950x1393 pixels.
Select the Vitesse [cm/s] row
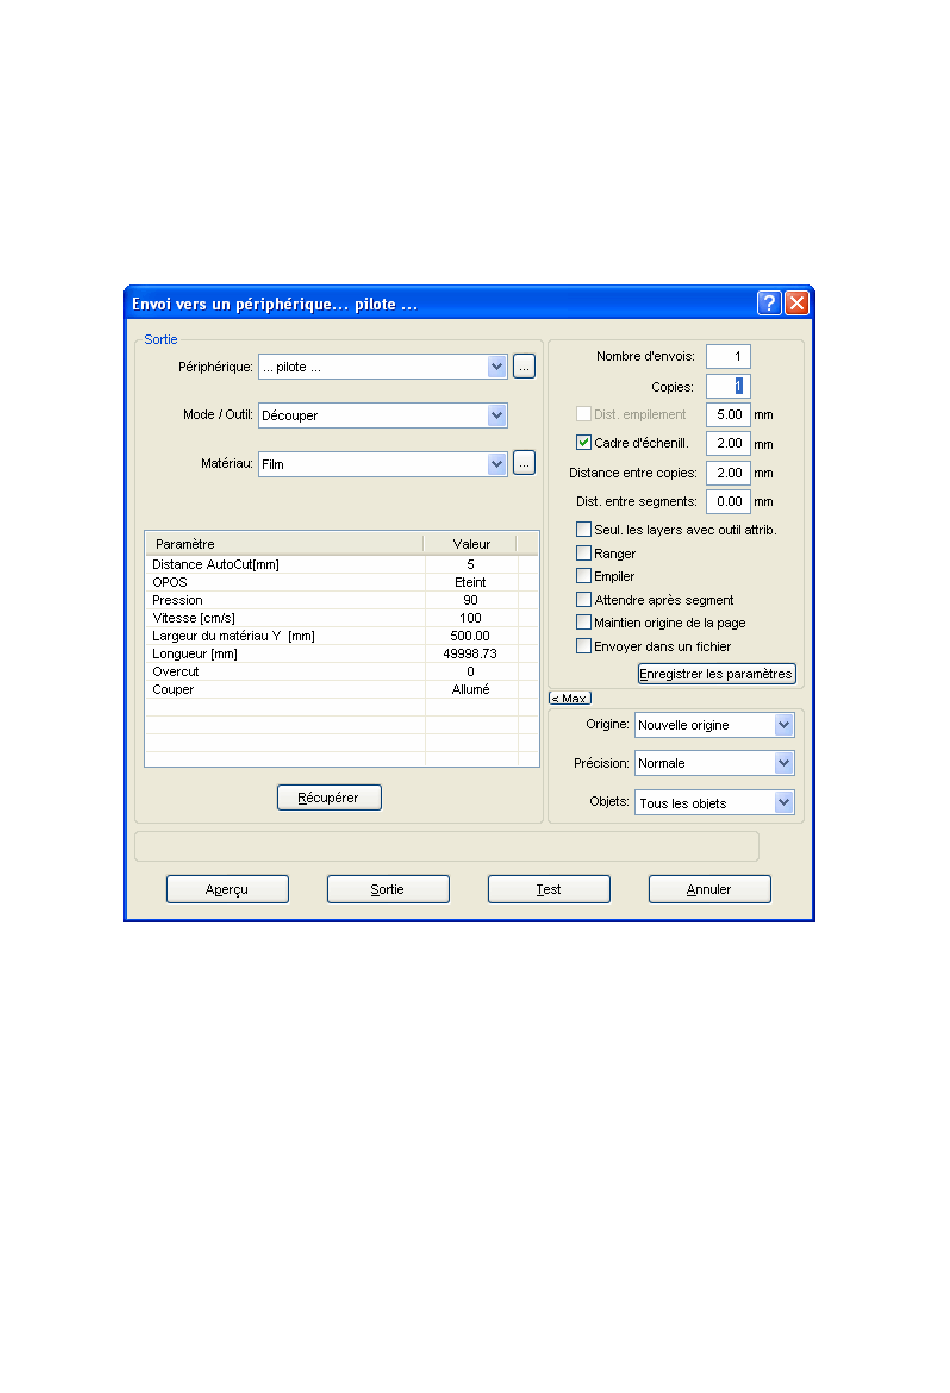click(341, 618)
